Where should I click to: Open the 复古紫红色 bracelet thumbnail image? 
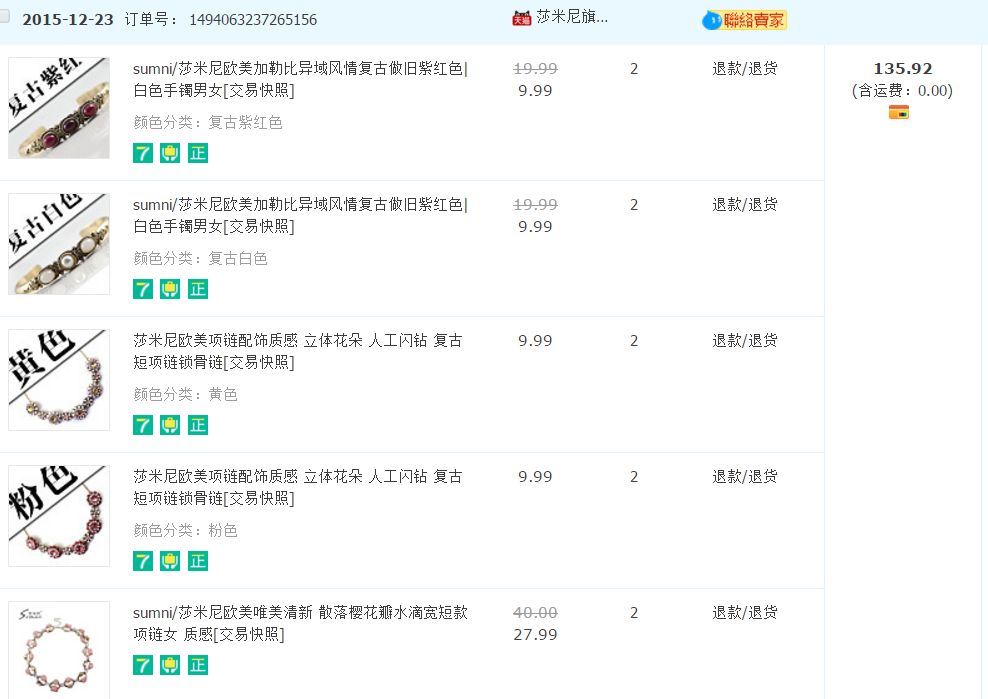(x=59, y=108)
